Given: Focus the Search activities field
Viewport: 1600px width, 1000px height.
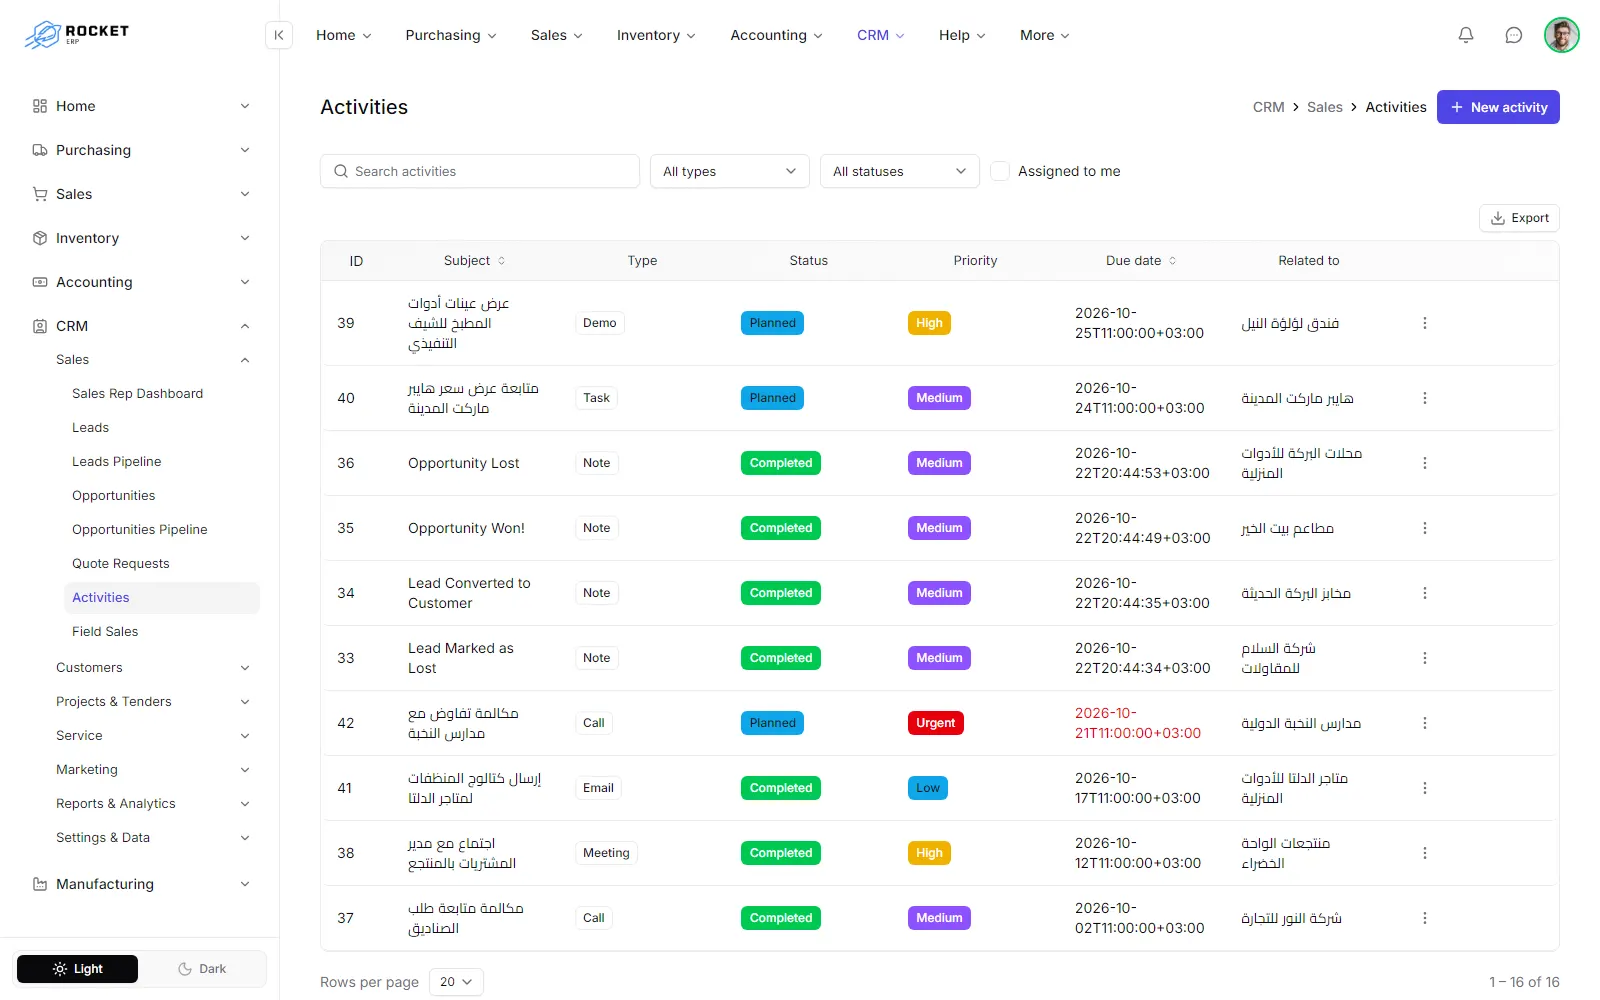Looking at the screenshot, I should tap(480, 171).
